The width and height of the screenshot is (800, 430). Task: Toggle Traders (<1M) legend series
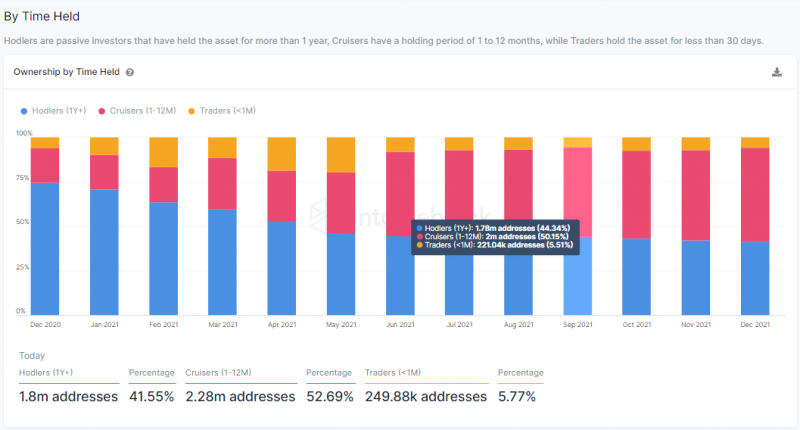pyautogui.click(x=222, y=111)
